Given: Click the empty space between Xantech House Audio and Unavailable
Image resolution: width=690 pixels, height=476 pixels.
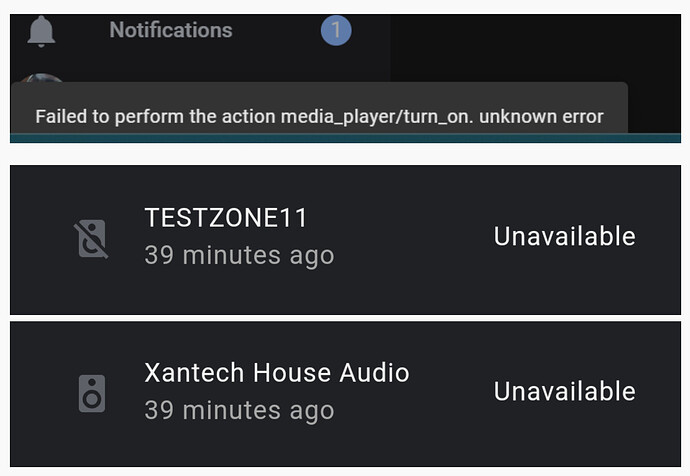Looking at the screenshot, I should [x=450, y=392].
